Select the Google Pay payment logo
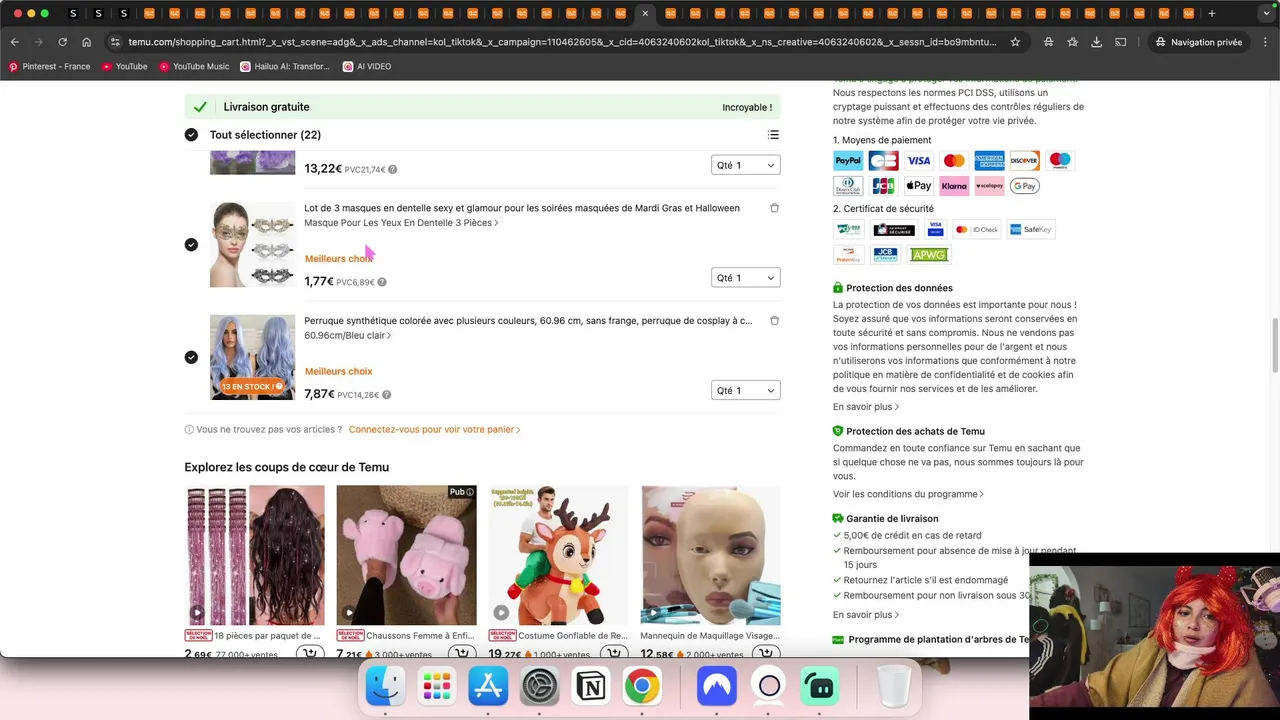The height and width of the screenshot is (720, 1280). (1025, 186)
